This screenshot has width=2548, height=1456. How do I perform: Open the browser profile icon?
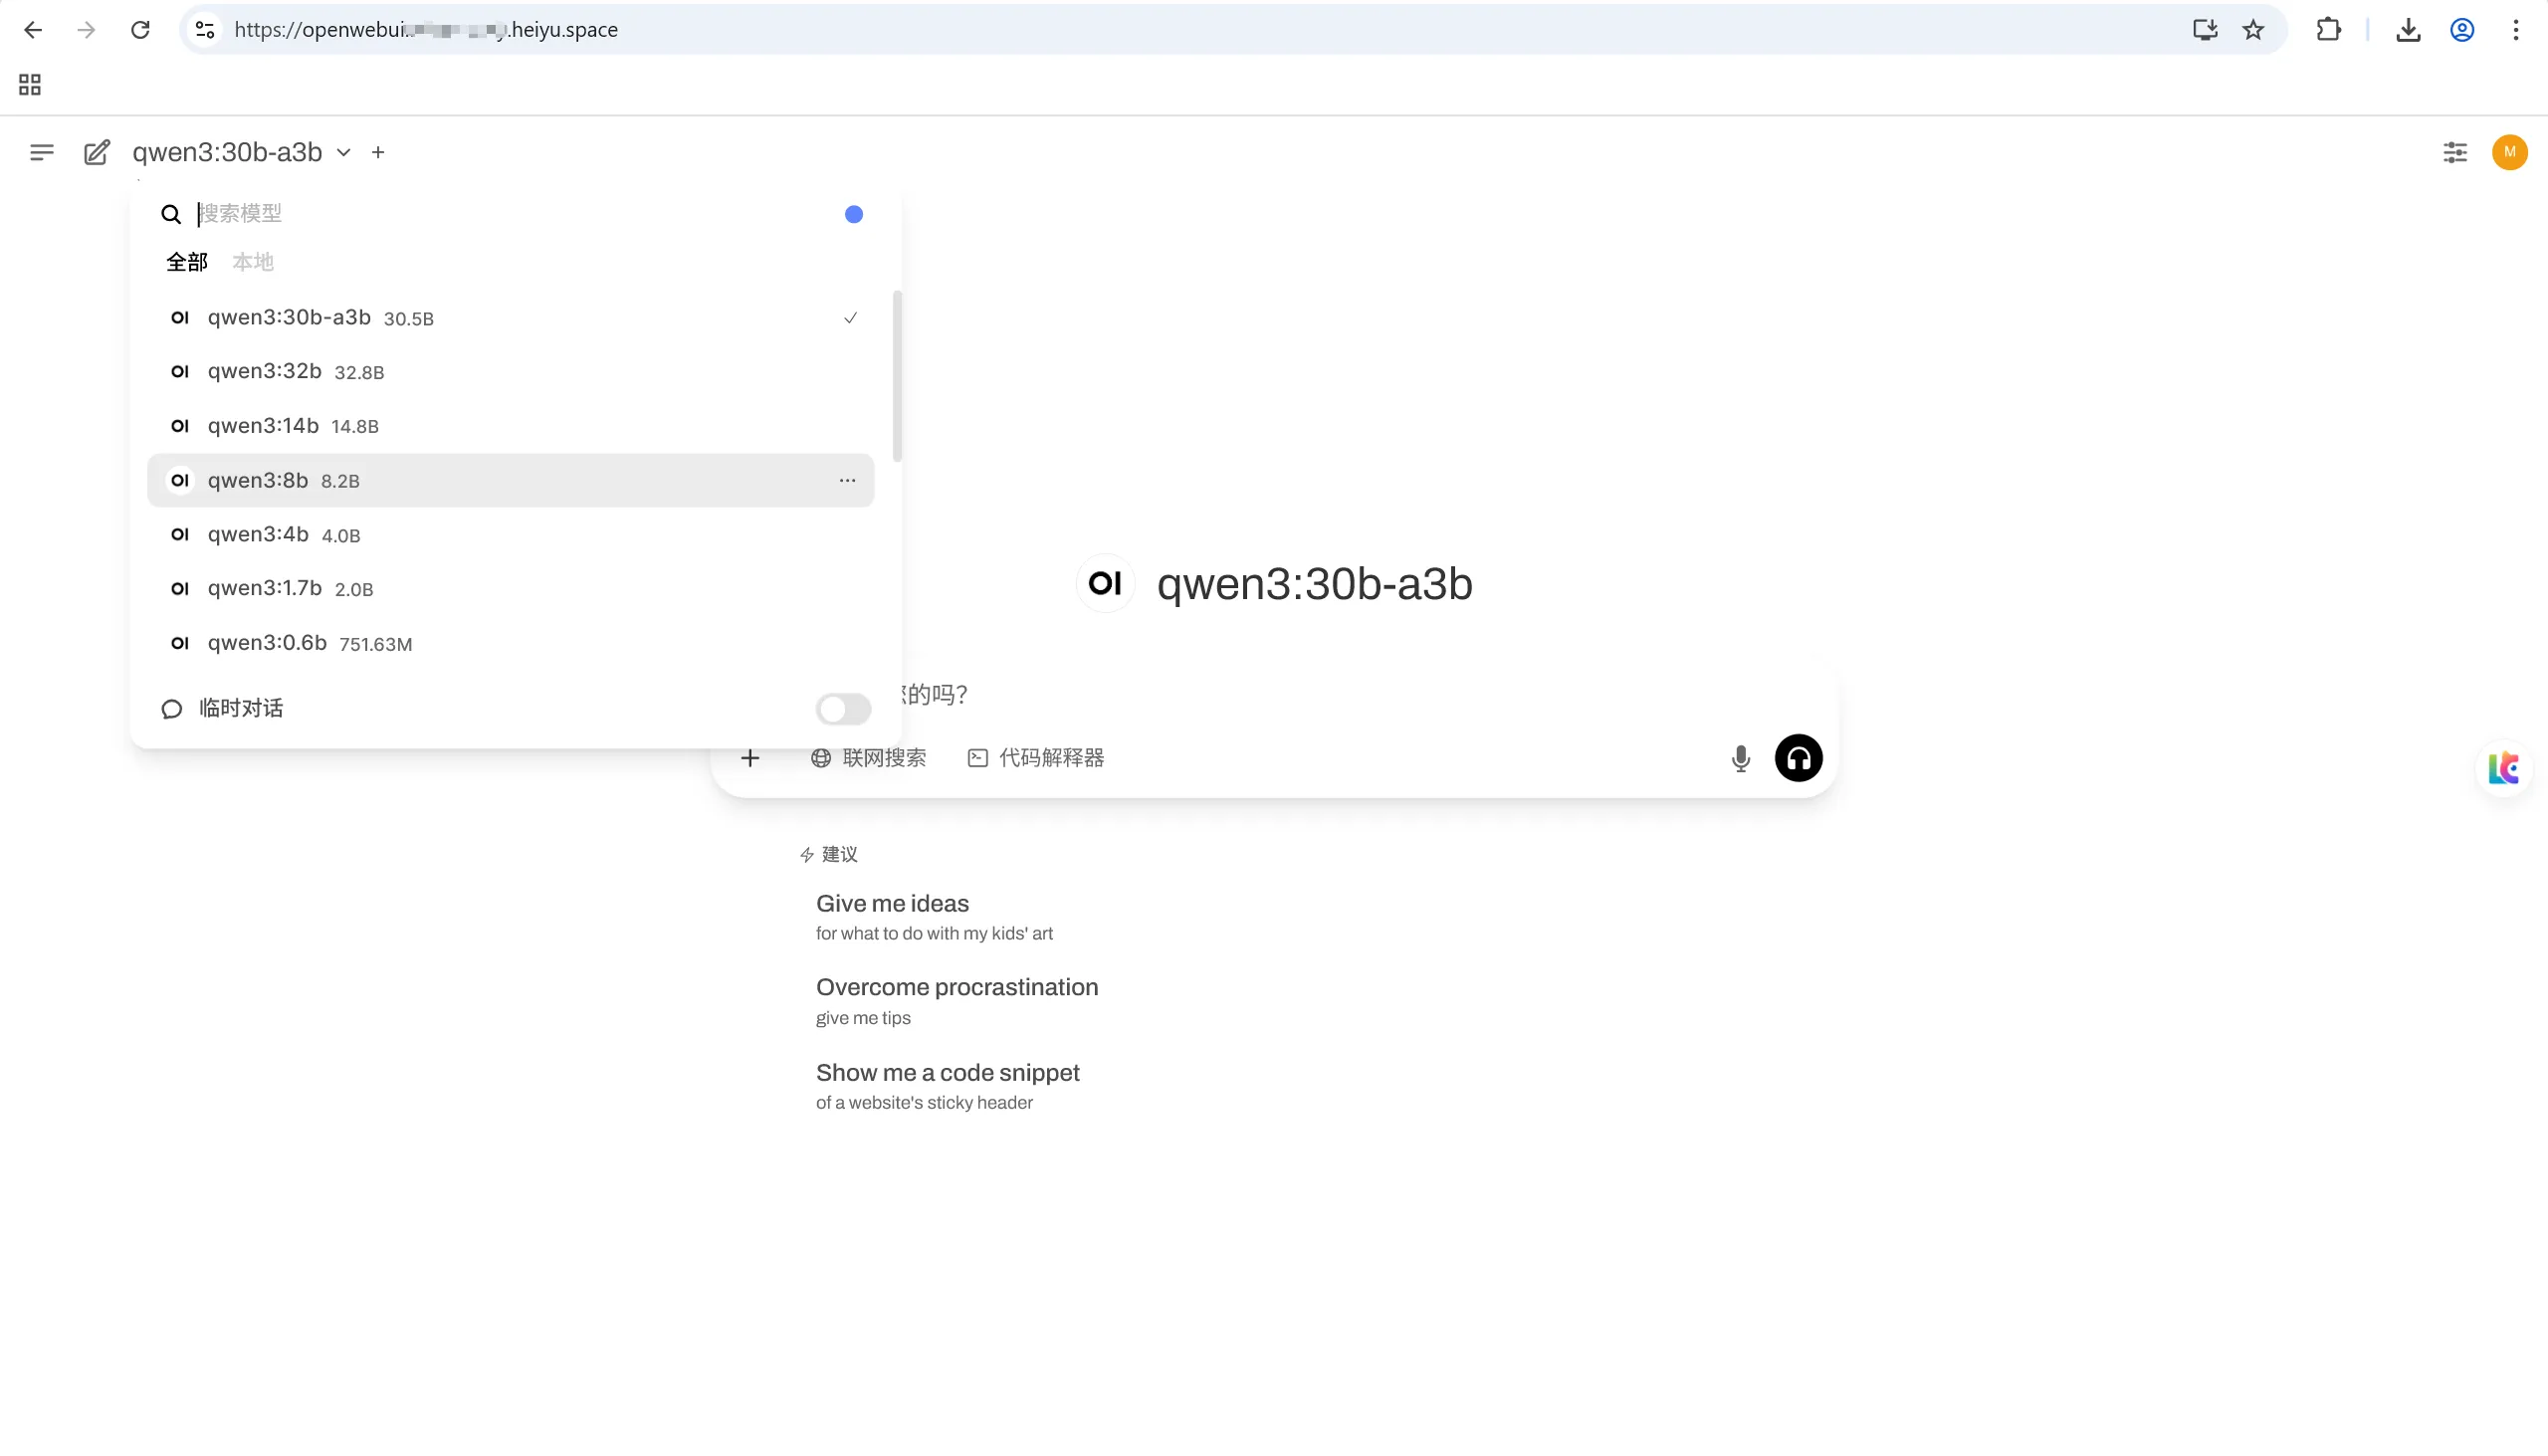coord(2462,30)
